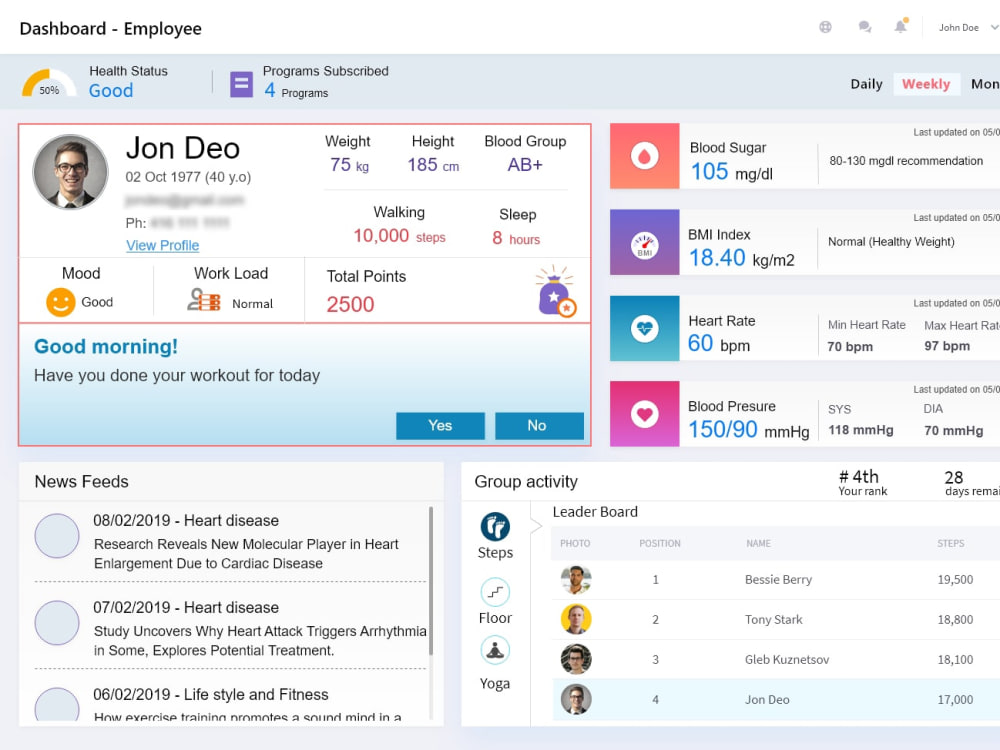
Task: Click the smiley Mood icon
Action: [61, 302]
